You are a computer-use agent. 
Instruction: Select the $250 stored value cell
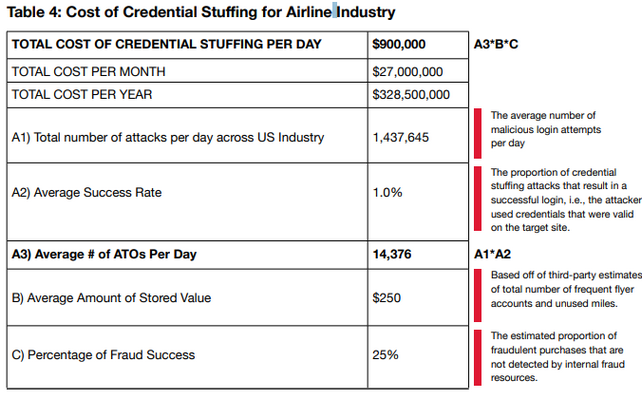pyautogui.click(x=387, y=298)
